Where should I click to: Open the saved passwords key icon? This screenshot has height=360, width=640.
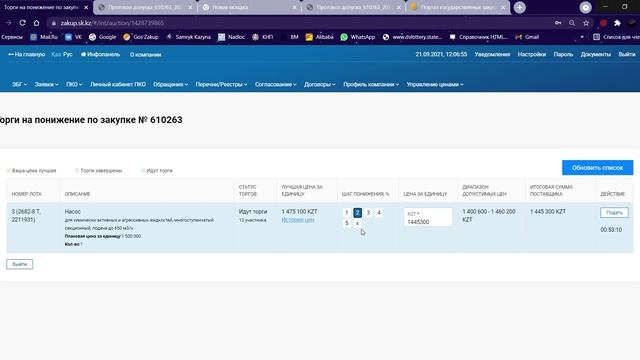[558, 23]
